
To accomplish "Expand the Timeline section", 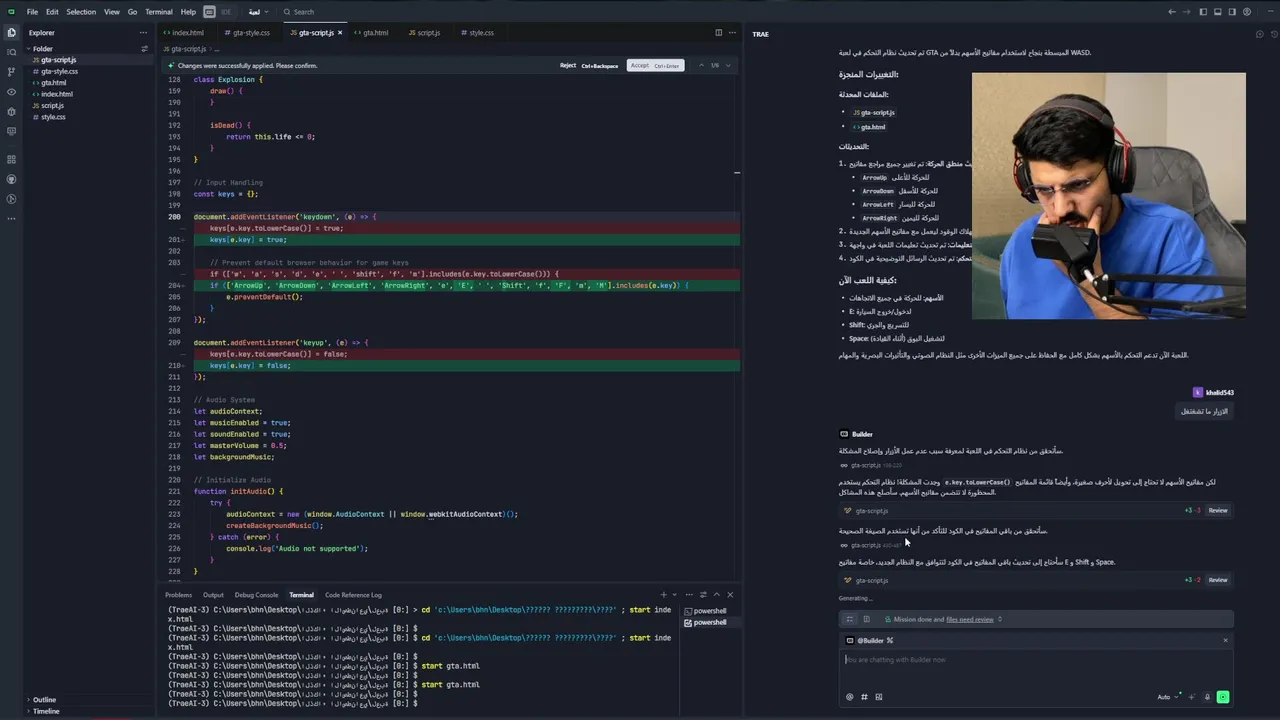I will [x=46, y=711].
